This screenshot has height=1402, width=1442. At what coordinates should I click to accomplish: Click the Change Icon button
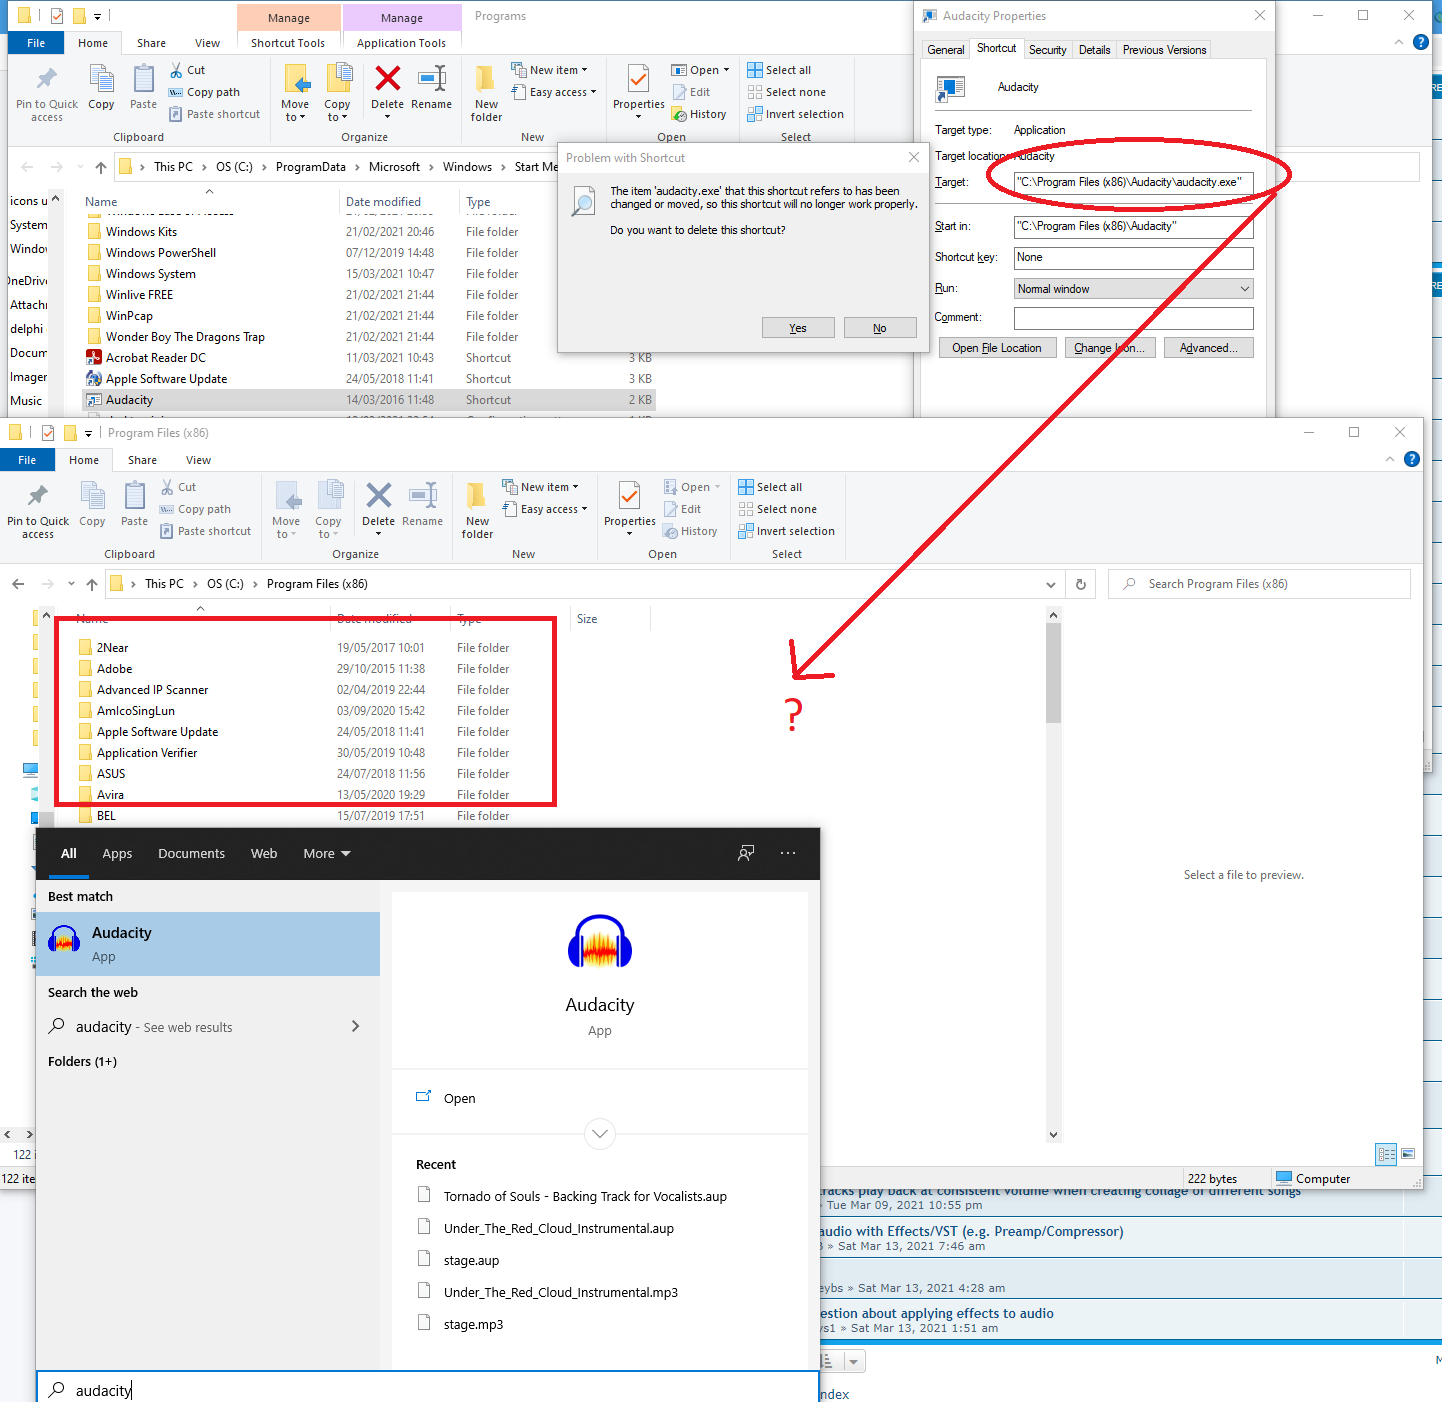pos(1110,348)
